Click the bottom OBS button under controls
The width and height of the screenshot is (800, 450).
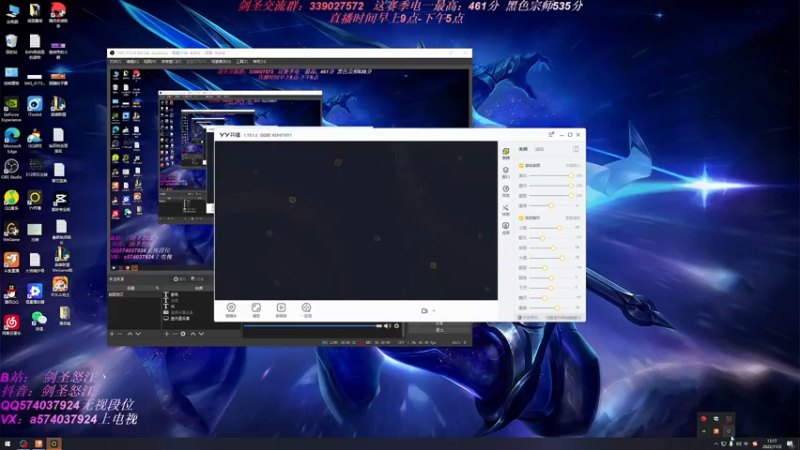coord(440,330)
